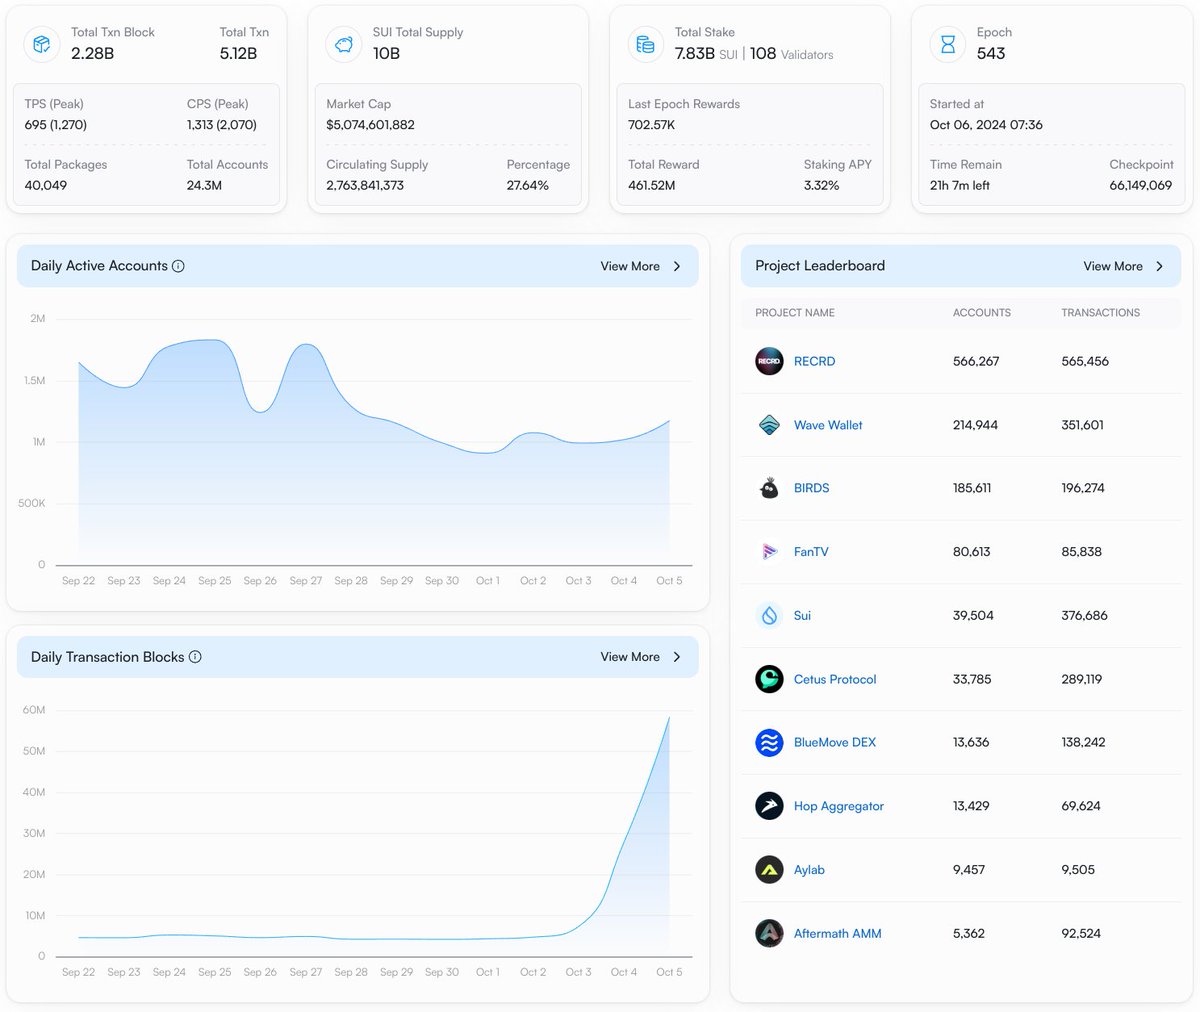Open View More for Daily Active Accounts
1200x1012 pixels.
[640, 266]
